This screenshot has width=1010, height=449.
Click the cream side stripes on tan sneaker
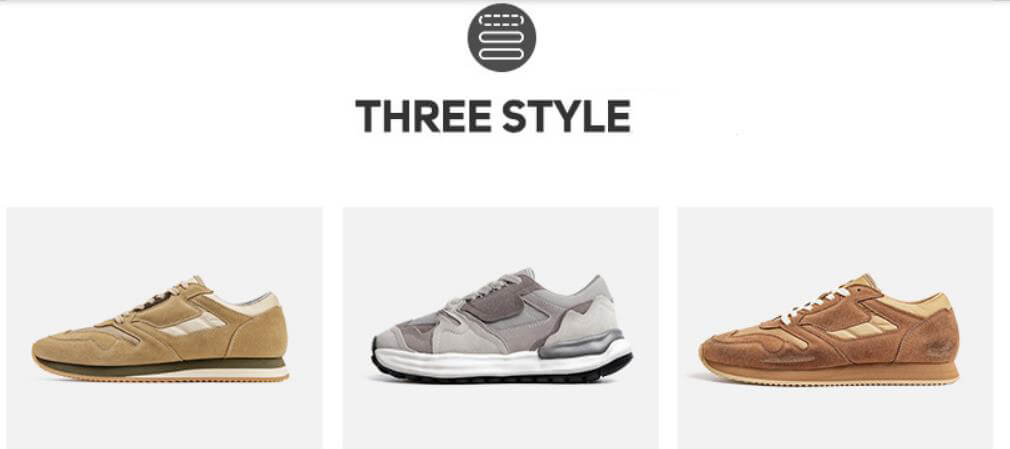(x=192, y=323)
